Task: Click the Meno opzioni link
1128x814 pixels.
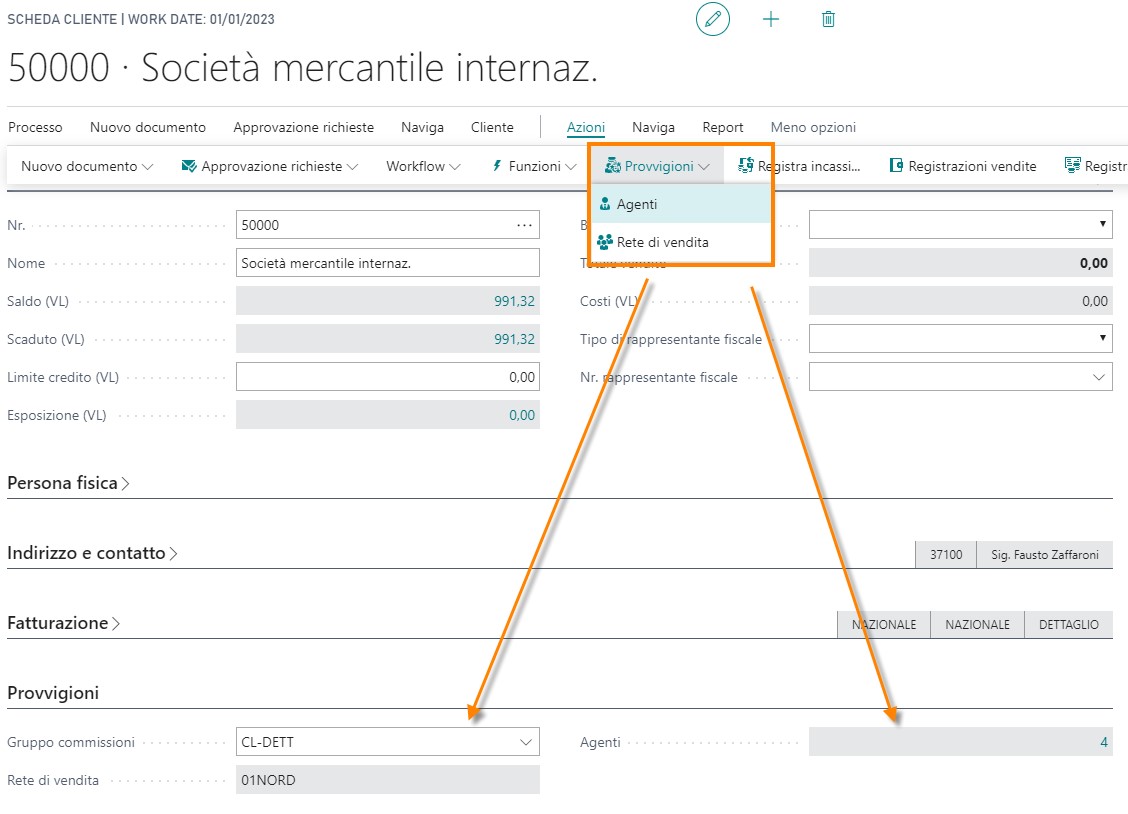Action: point(812,127)
